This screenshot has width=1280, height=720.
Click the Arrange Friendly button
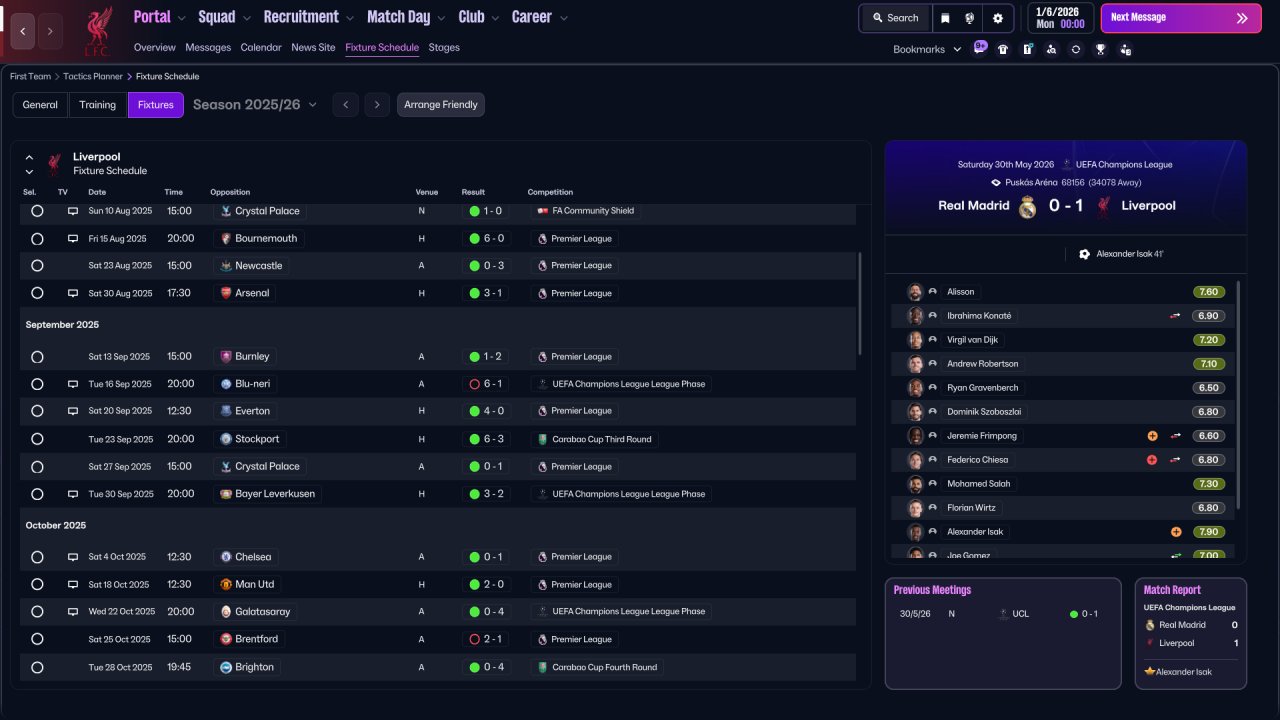click(441, 105)
